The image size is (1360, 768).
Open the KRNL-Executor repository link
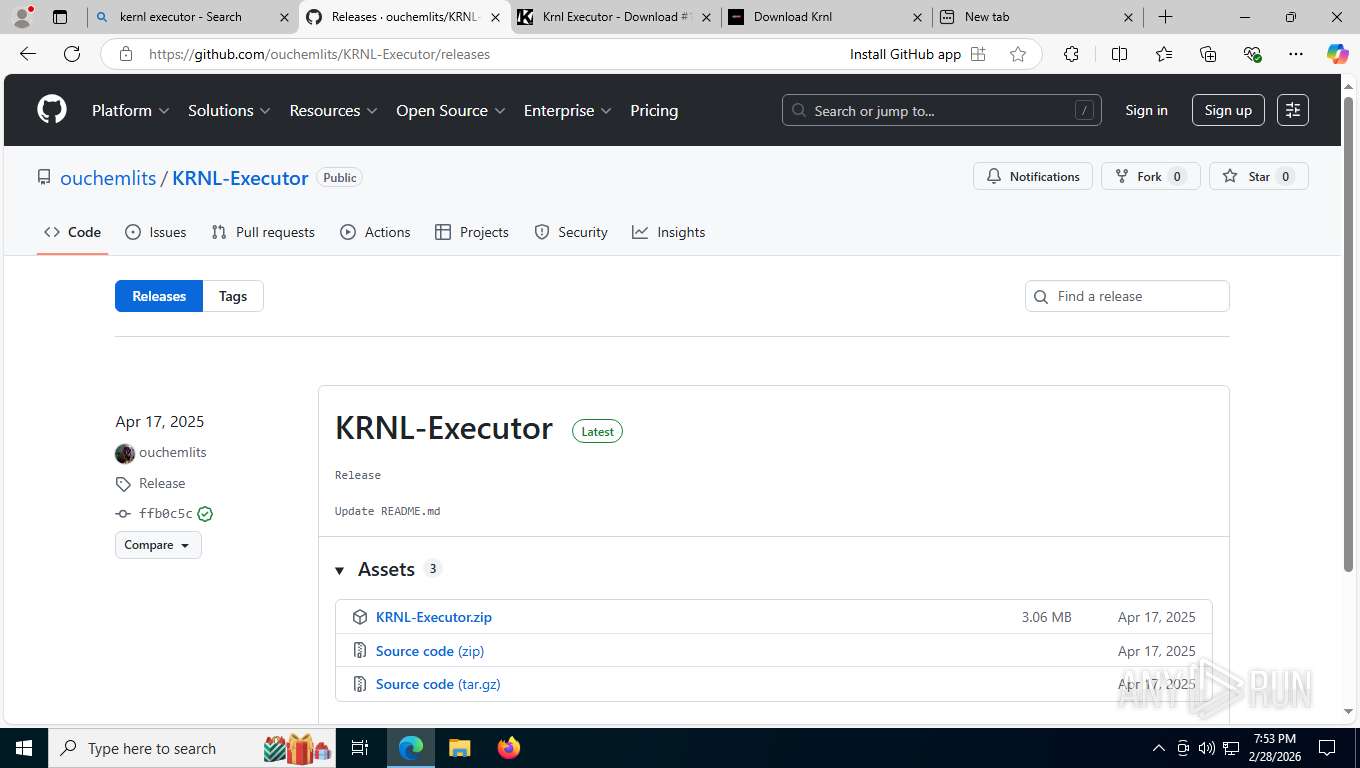[x=240, y=178]
